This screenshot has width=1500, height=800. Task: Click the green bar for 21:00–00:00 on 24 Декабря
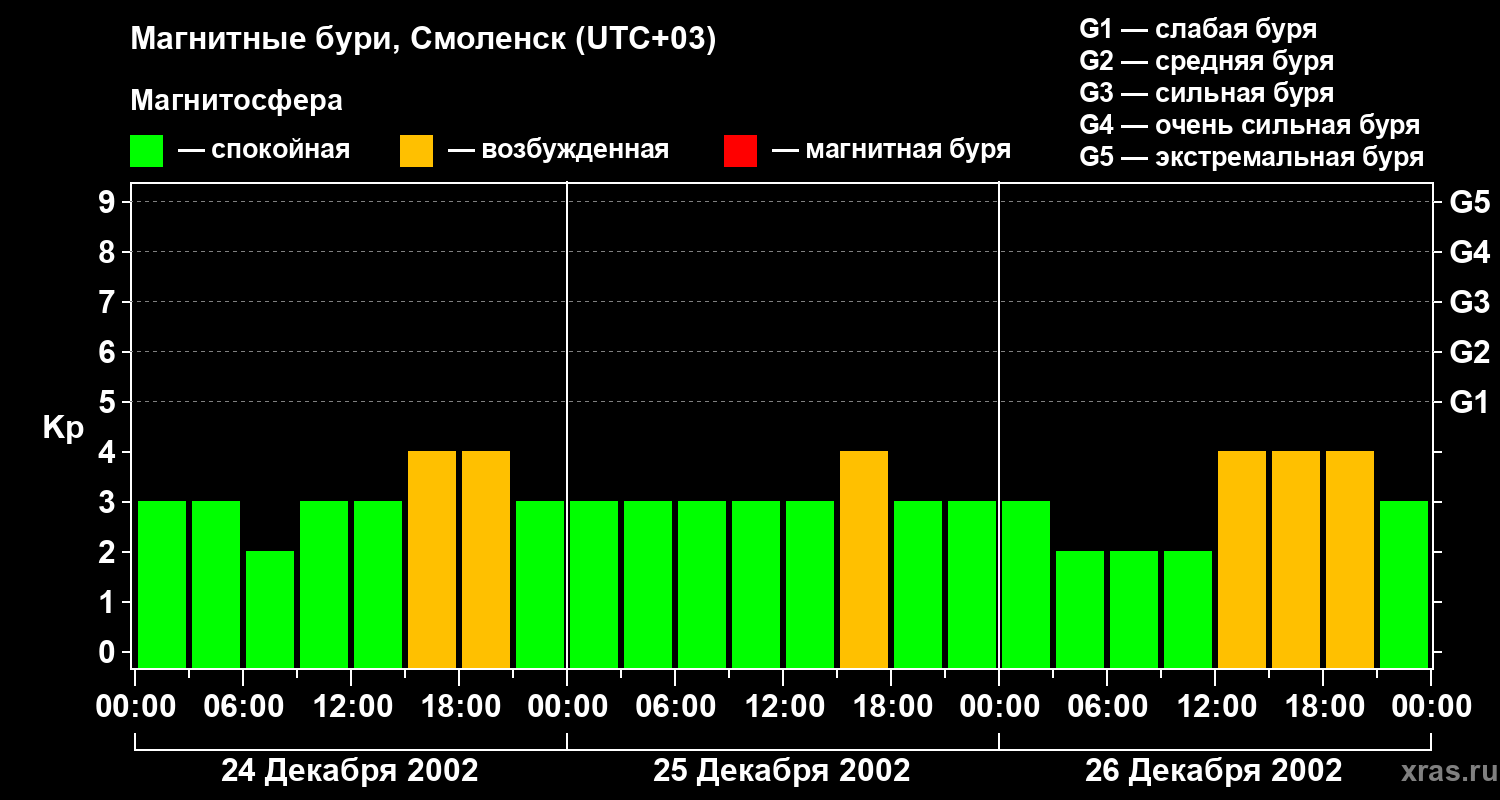click(x=540, y=584)
